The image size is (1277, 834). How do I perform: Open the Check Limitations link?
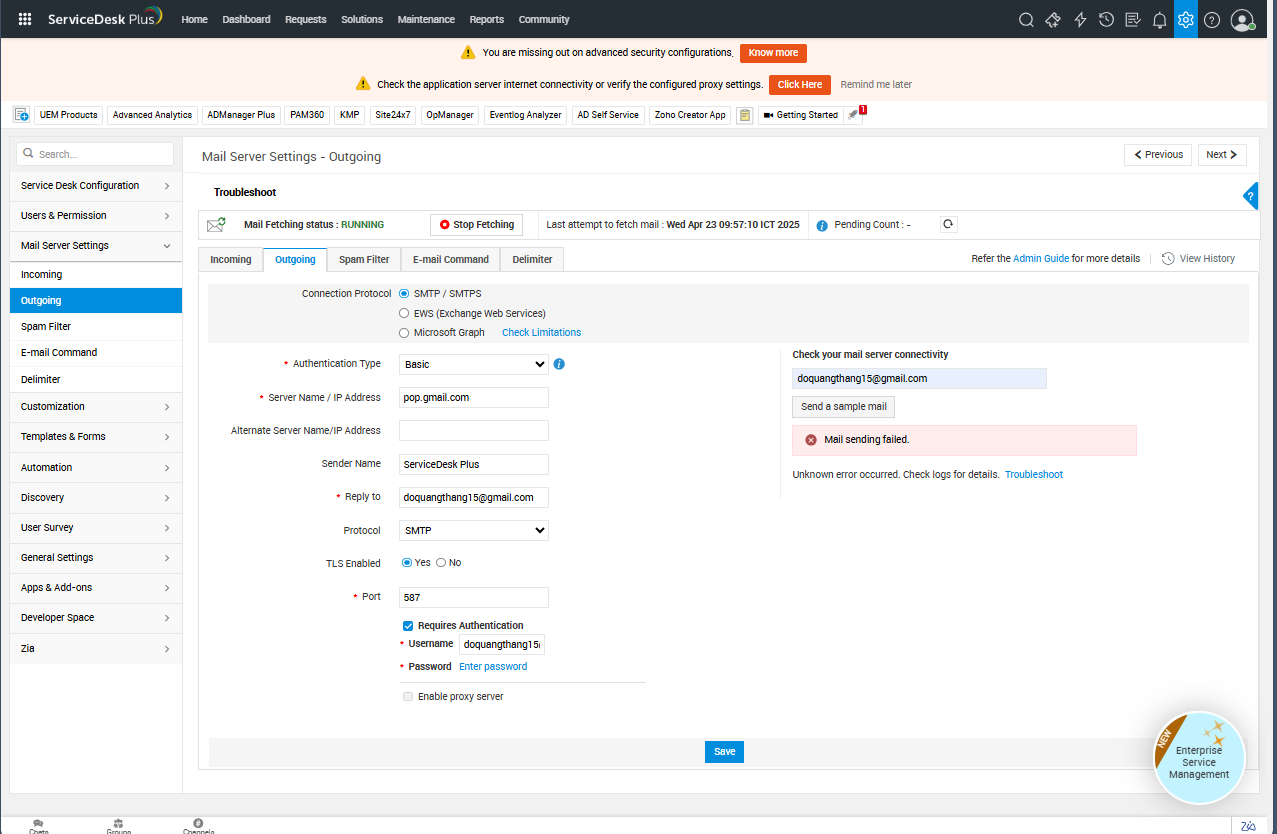point(541,333)
